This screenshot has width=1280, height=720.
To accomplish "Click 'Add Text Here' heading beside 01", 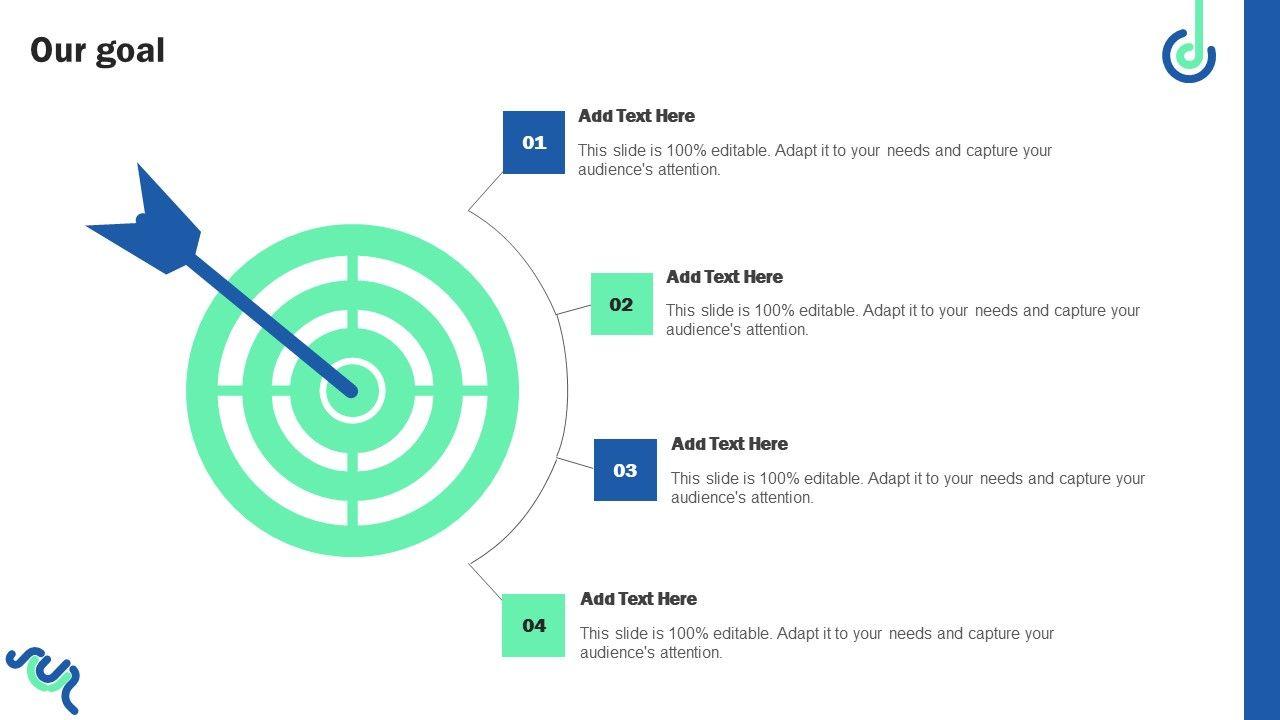I will tap(636, 116).
